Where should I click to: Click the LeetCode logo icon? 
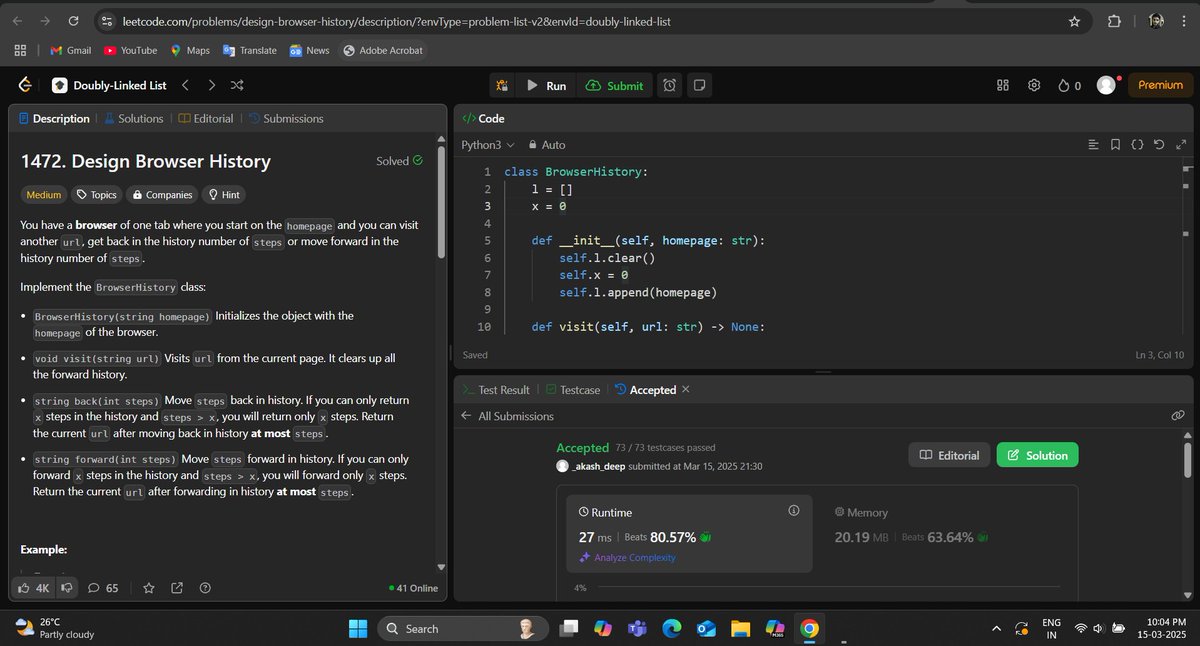pyautogui.click(x=27, y=86)
